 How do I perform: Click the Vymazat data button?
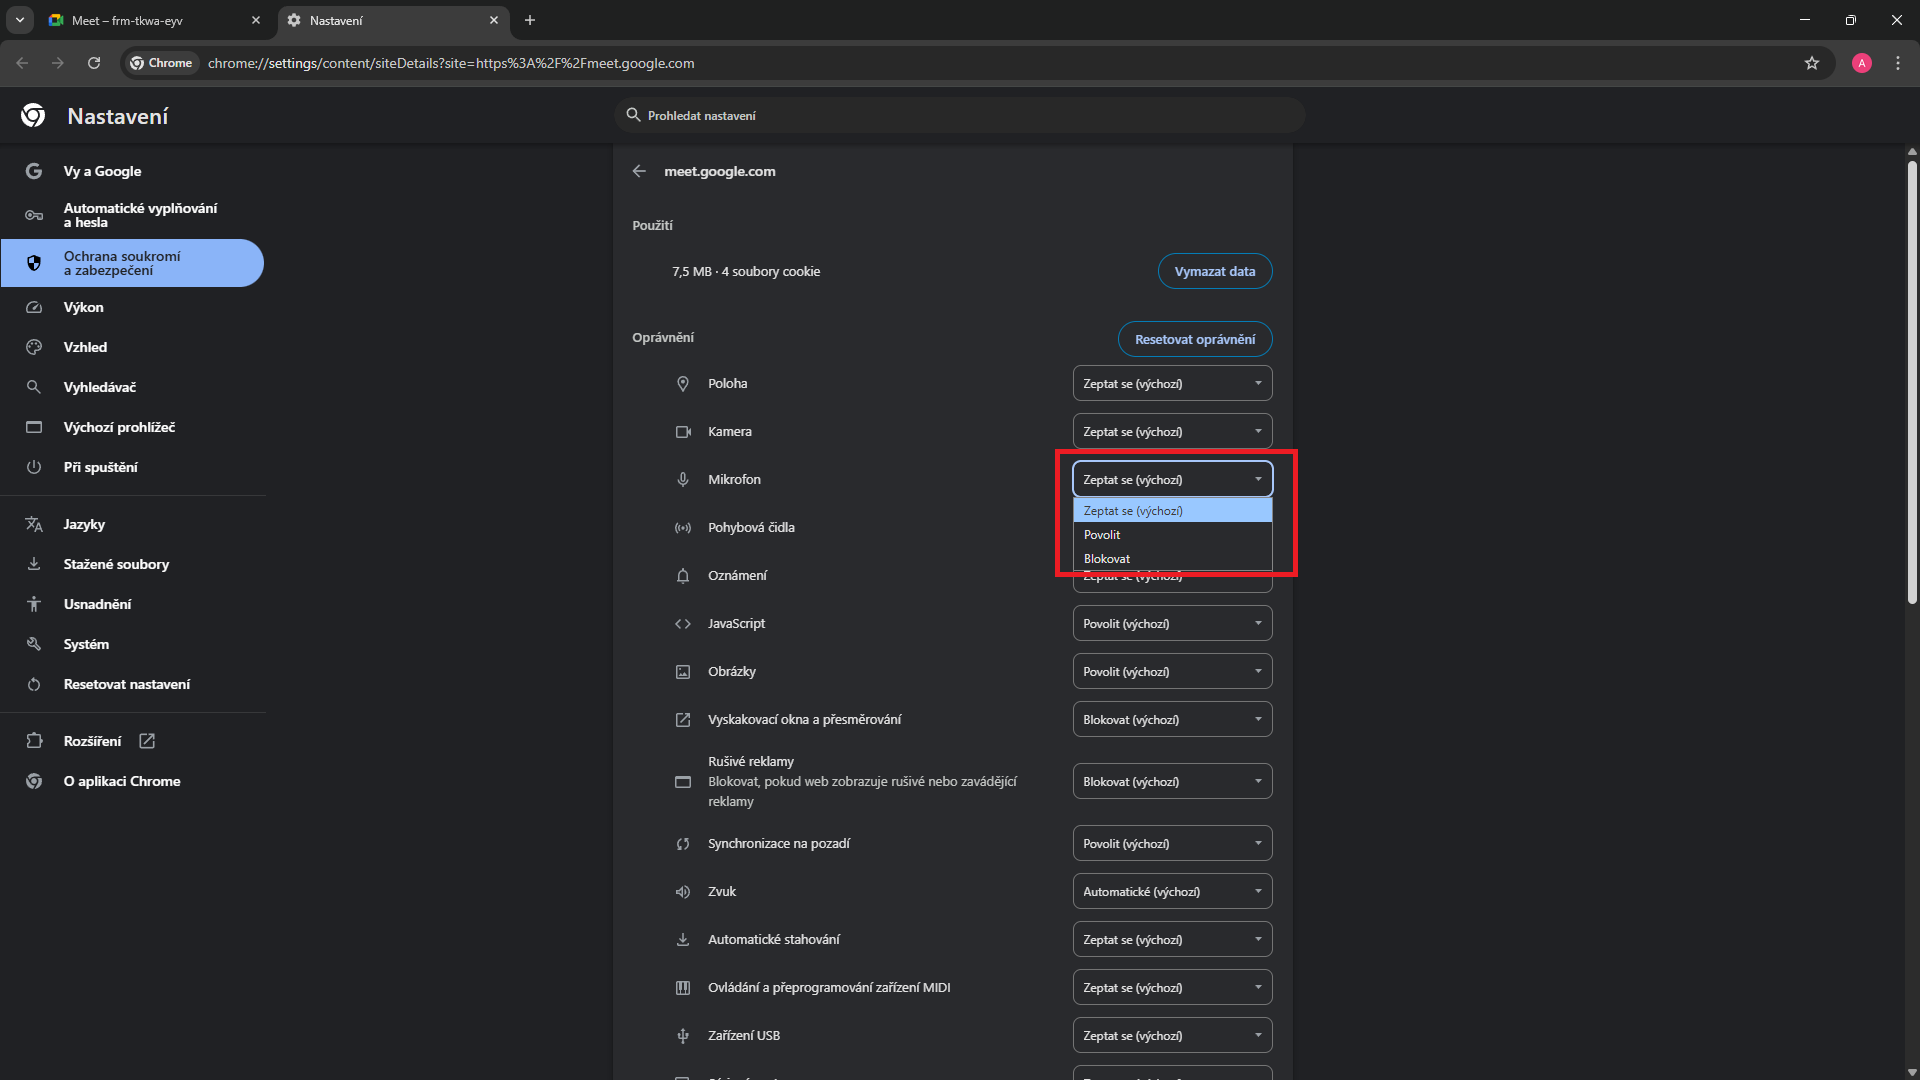(x=1214, y=271)
